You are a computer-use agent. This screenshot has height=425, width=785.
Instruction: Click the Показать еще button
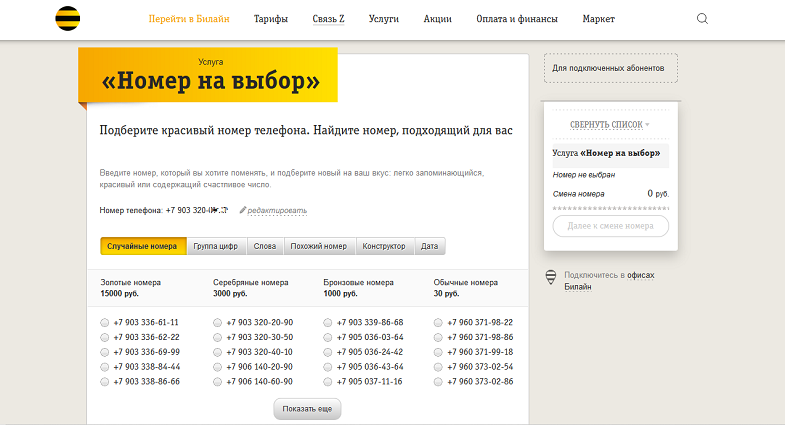[x=307, y=409]
